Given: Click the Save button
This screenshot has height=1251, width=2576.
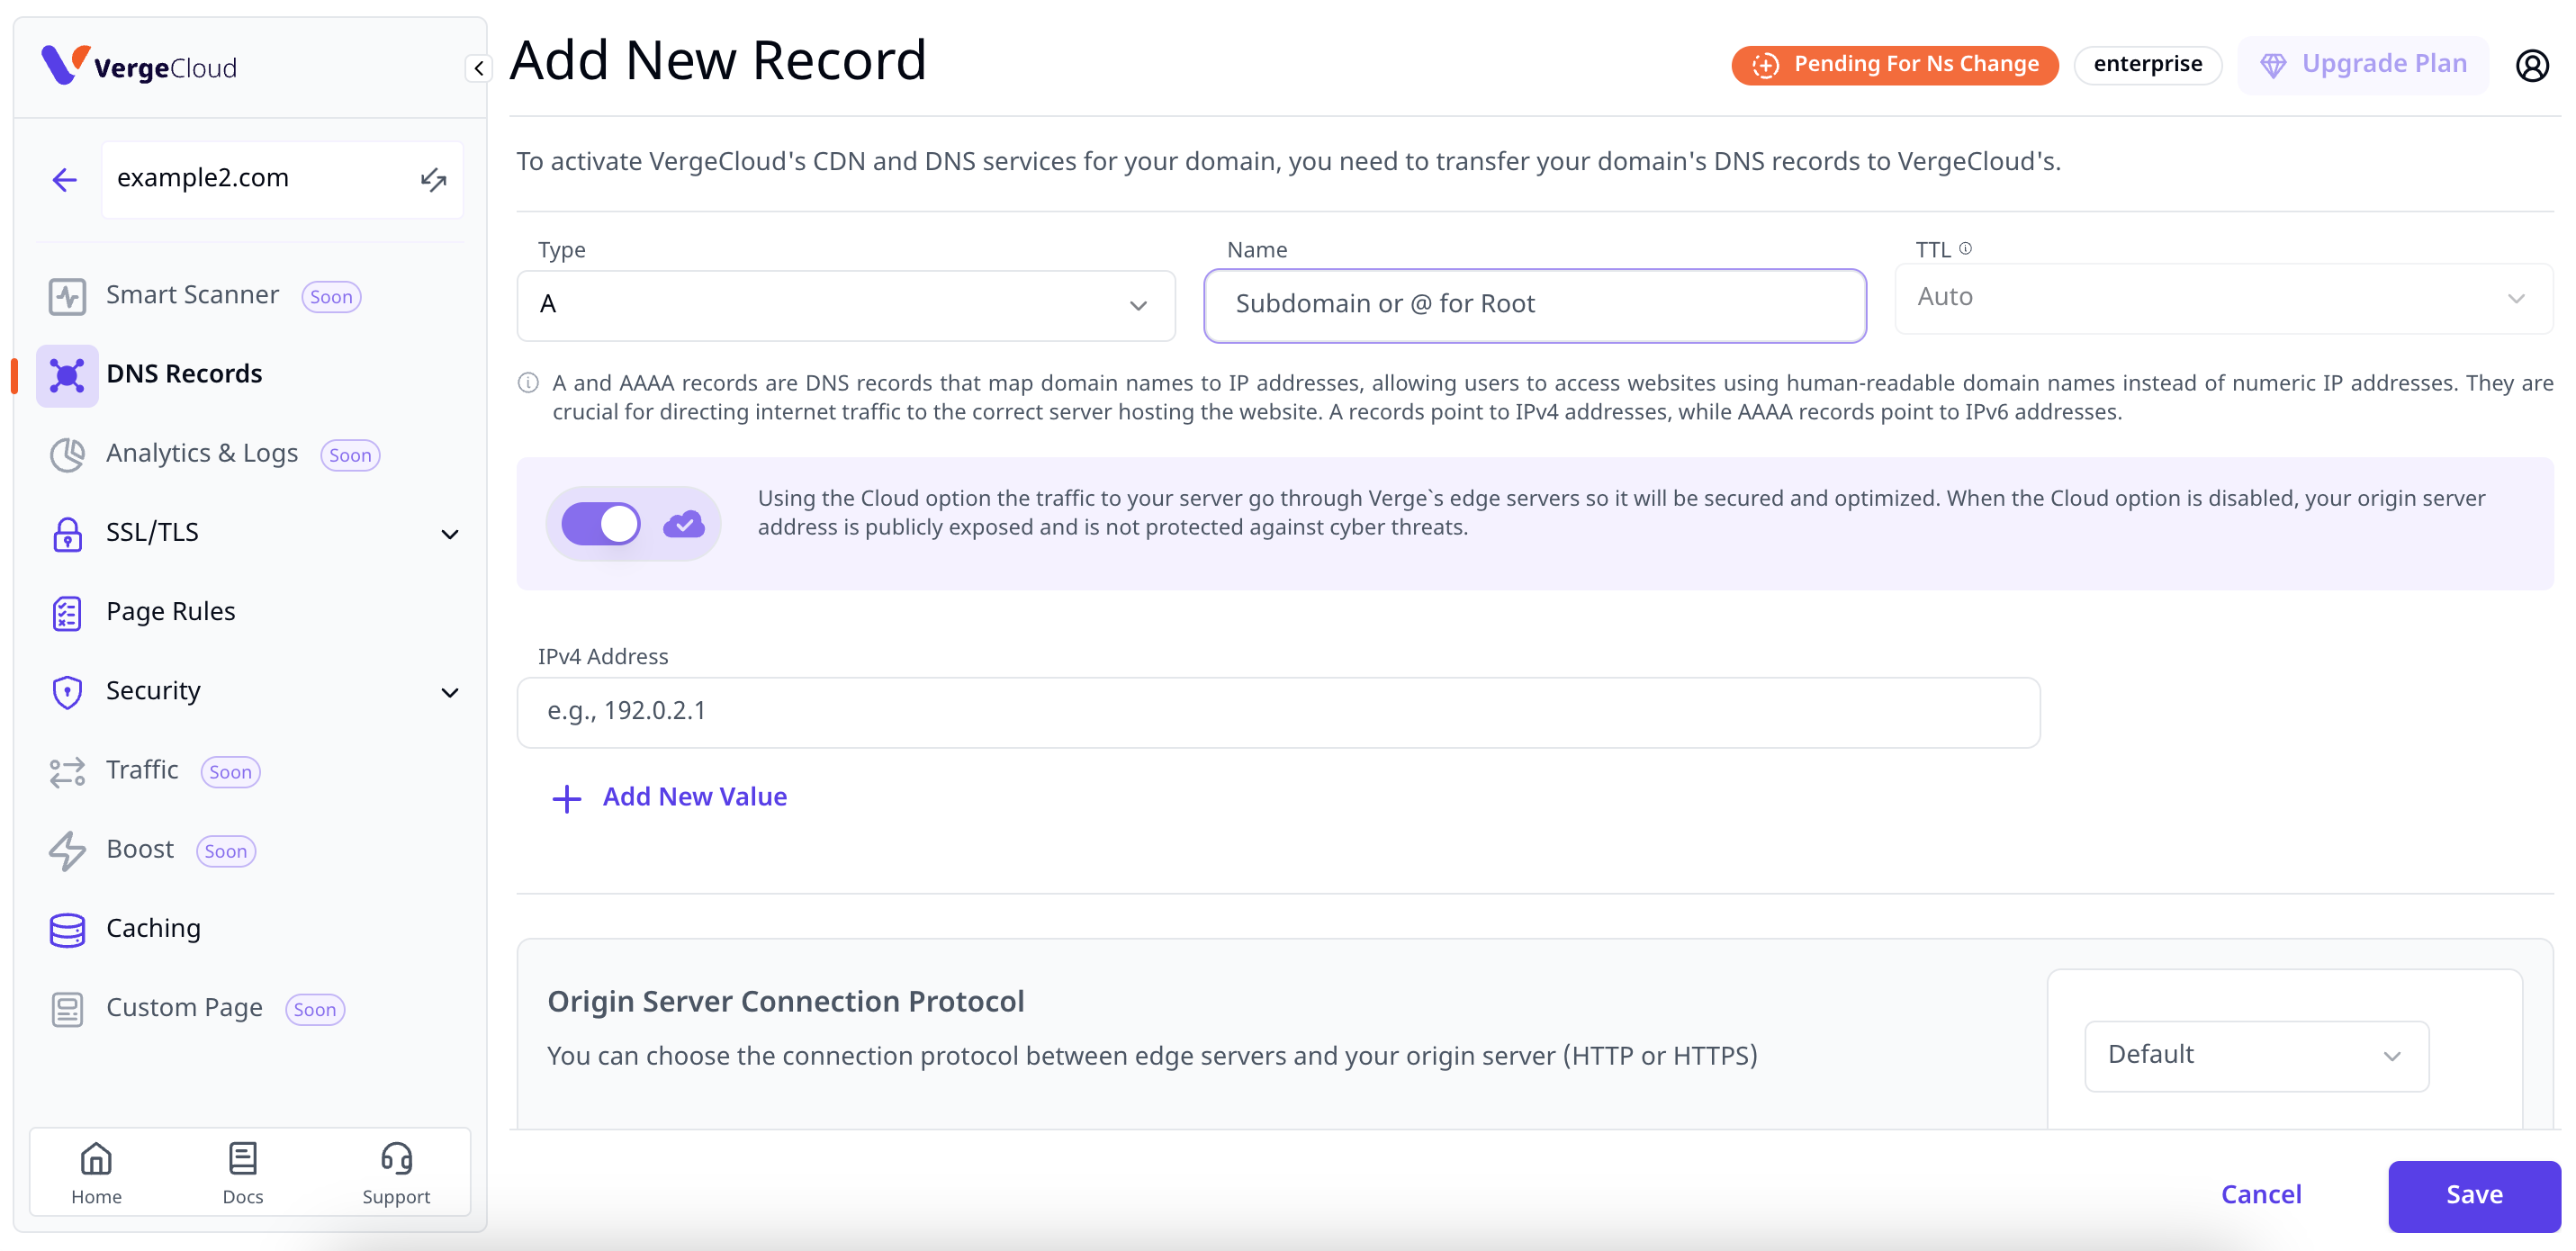Looking at the screenshot, I should (x=2471, y=1192).
